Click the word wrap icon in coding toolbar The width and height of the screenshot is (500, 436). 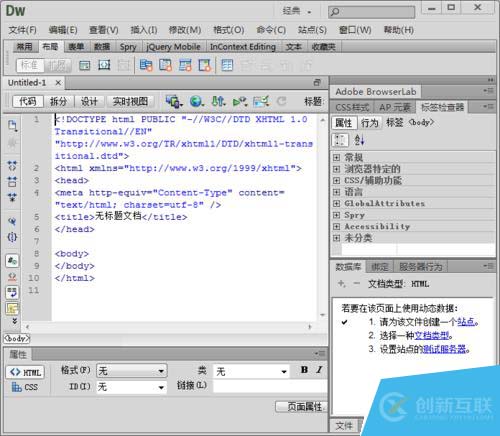(x=12, y=292)
